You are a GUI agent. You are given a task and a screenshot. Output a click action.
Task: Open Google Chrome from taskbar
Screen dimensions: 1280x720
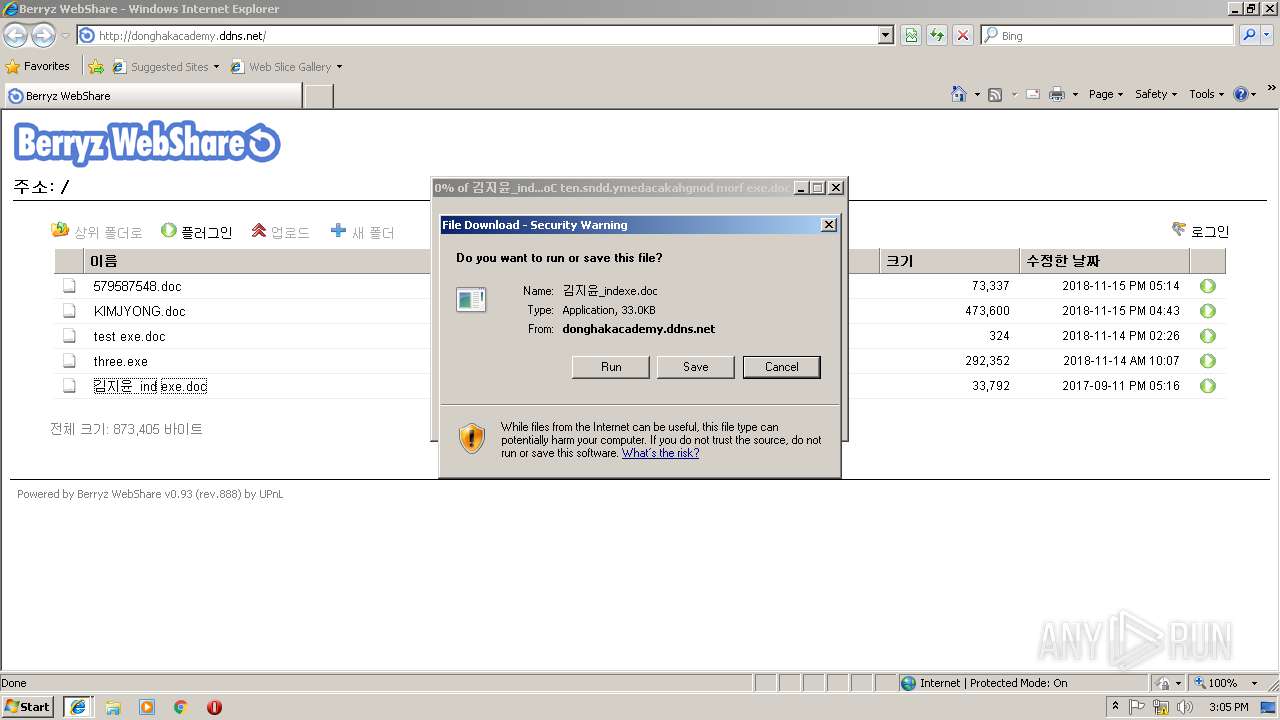click(181, 707)
